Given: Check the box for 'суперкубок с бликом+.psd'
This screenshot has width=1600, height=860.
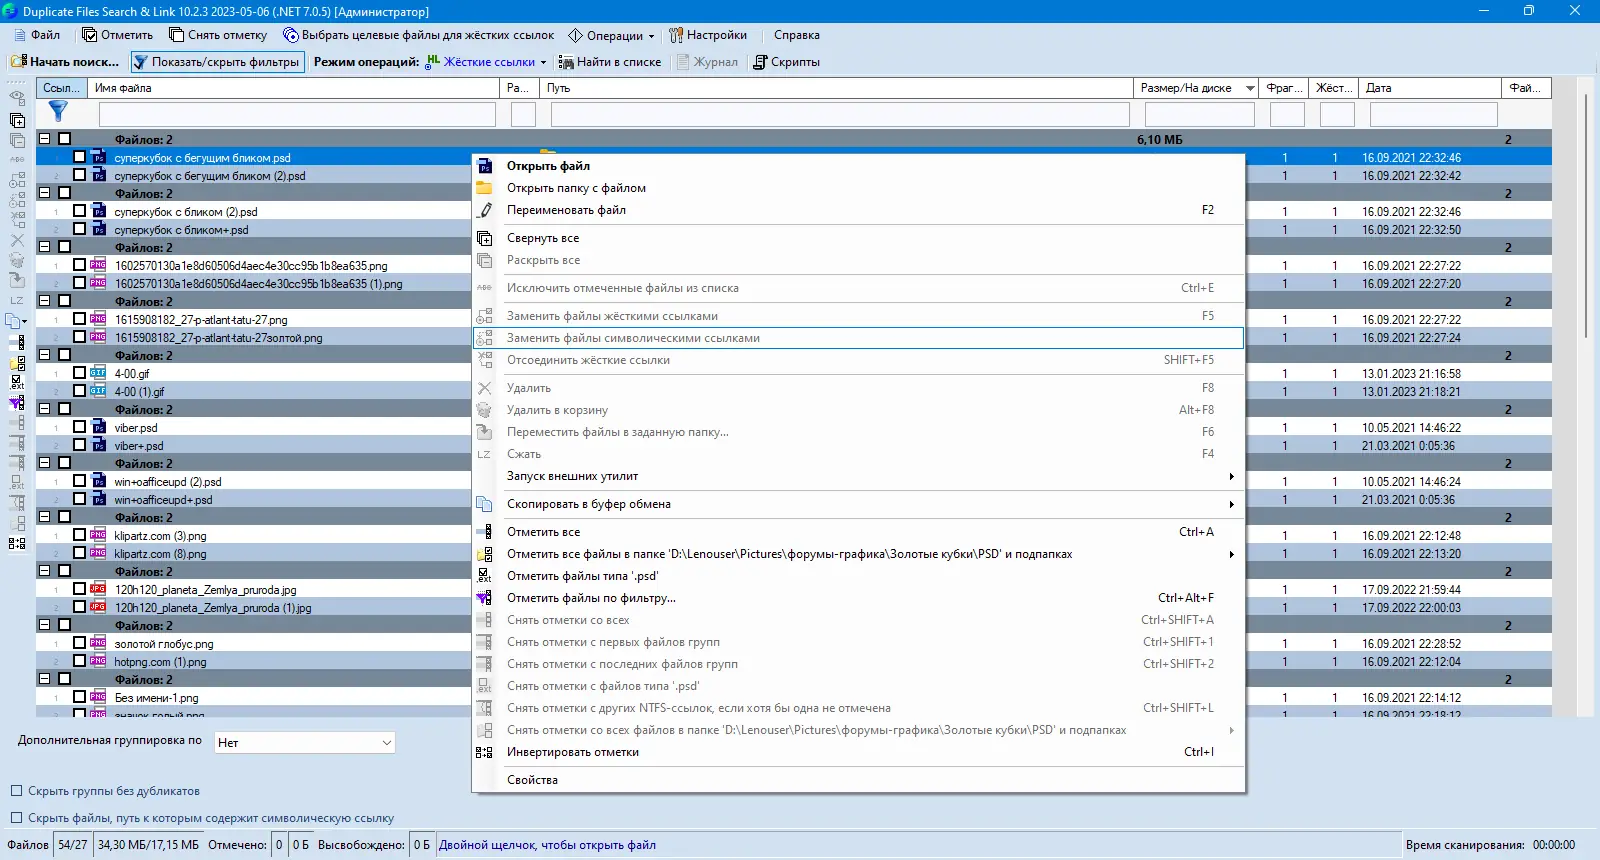Looking at the screenshot, I should [79, 229].
